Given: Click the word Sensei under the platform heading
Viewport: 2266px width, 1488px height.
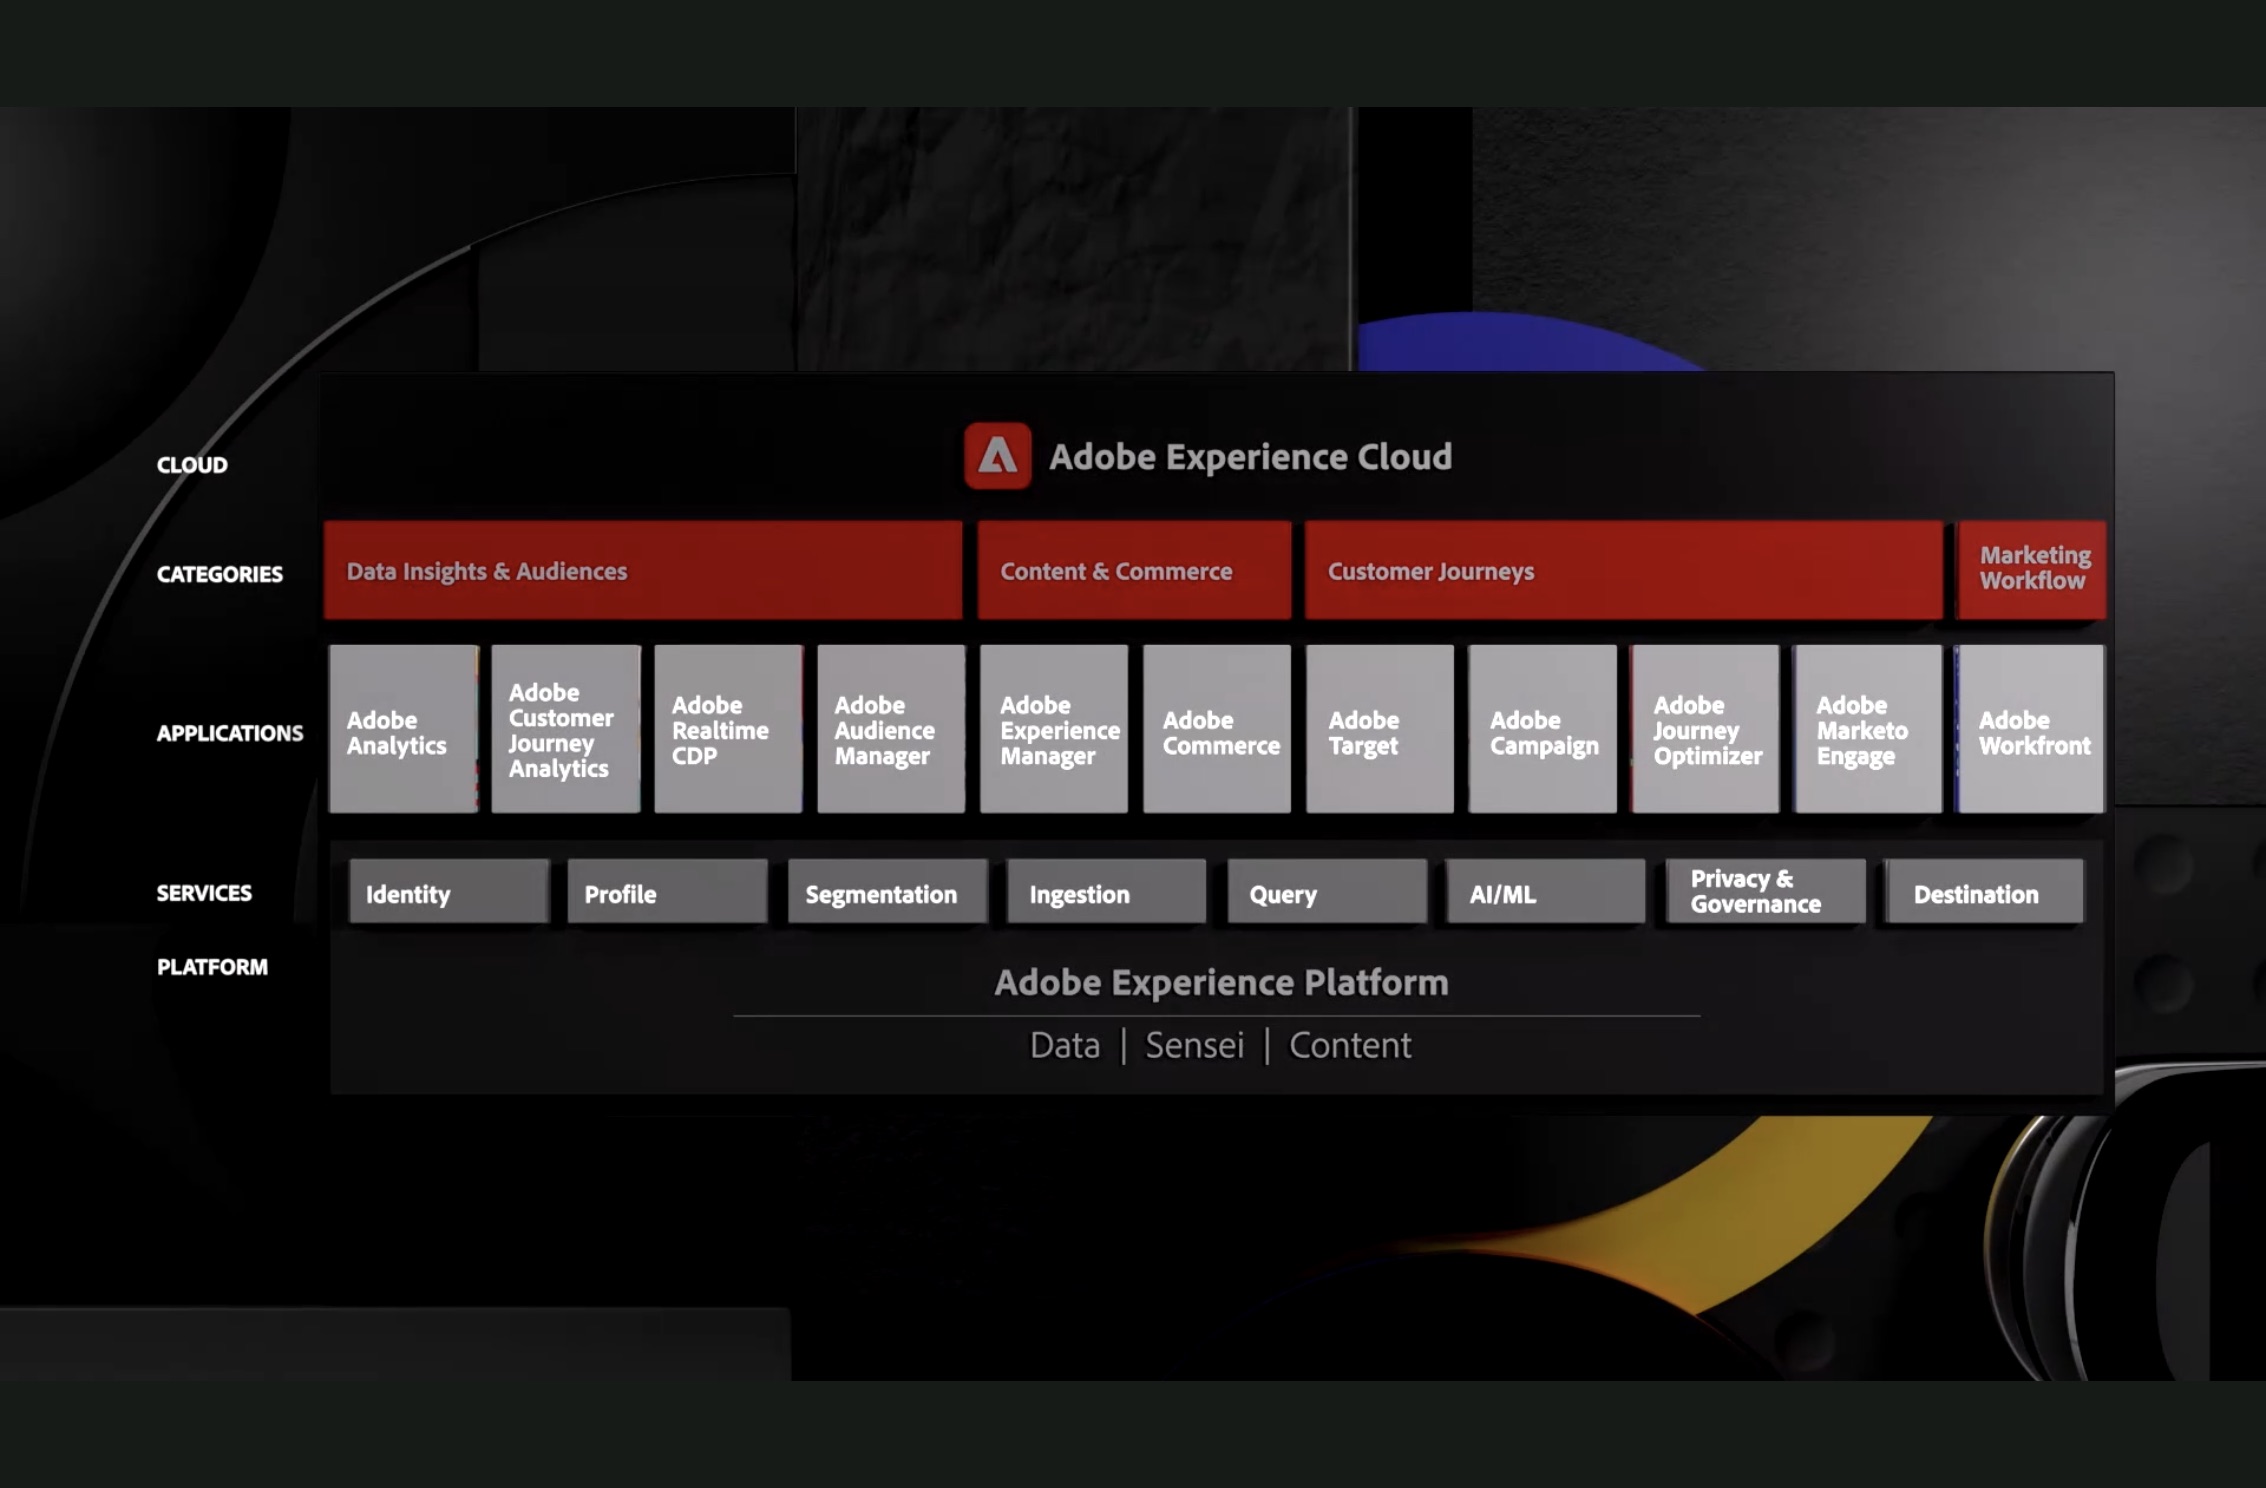Looking at the screenshot, I should [x=1195, y=1045].
